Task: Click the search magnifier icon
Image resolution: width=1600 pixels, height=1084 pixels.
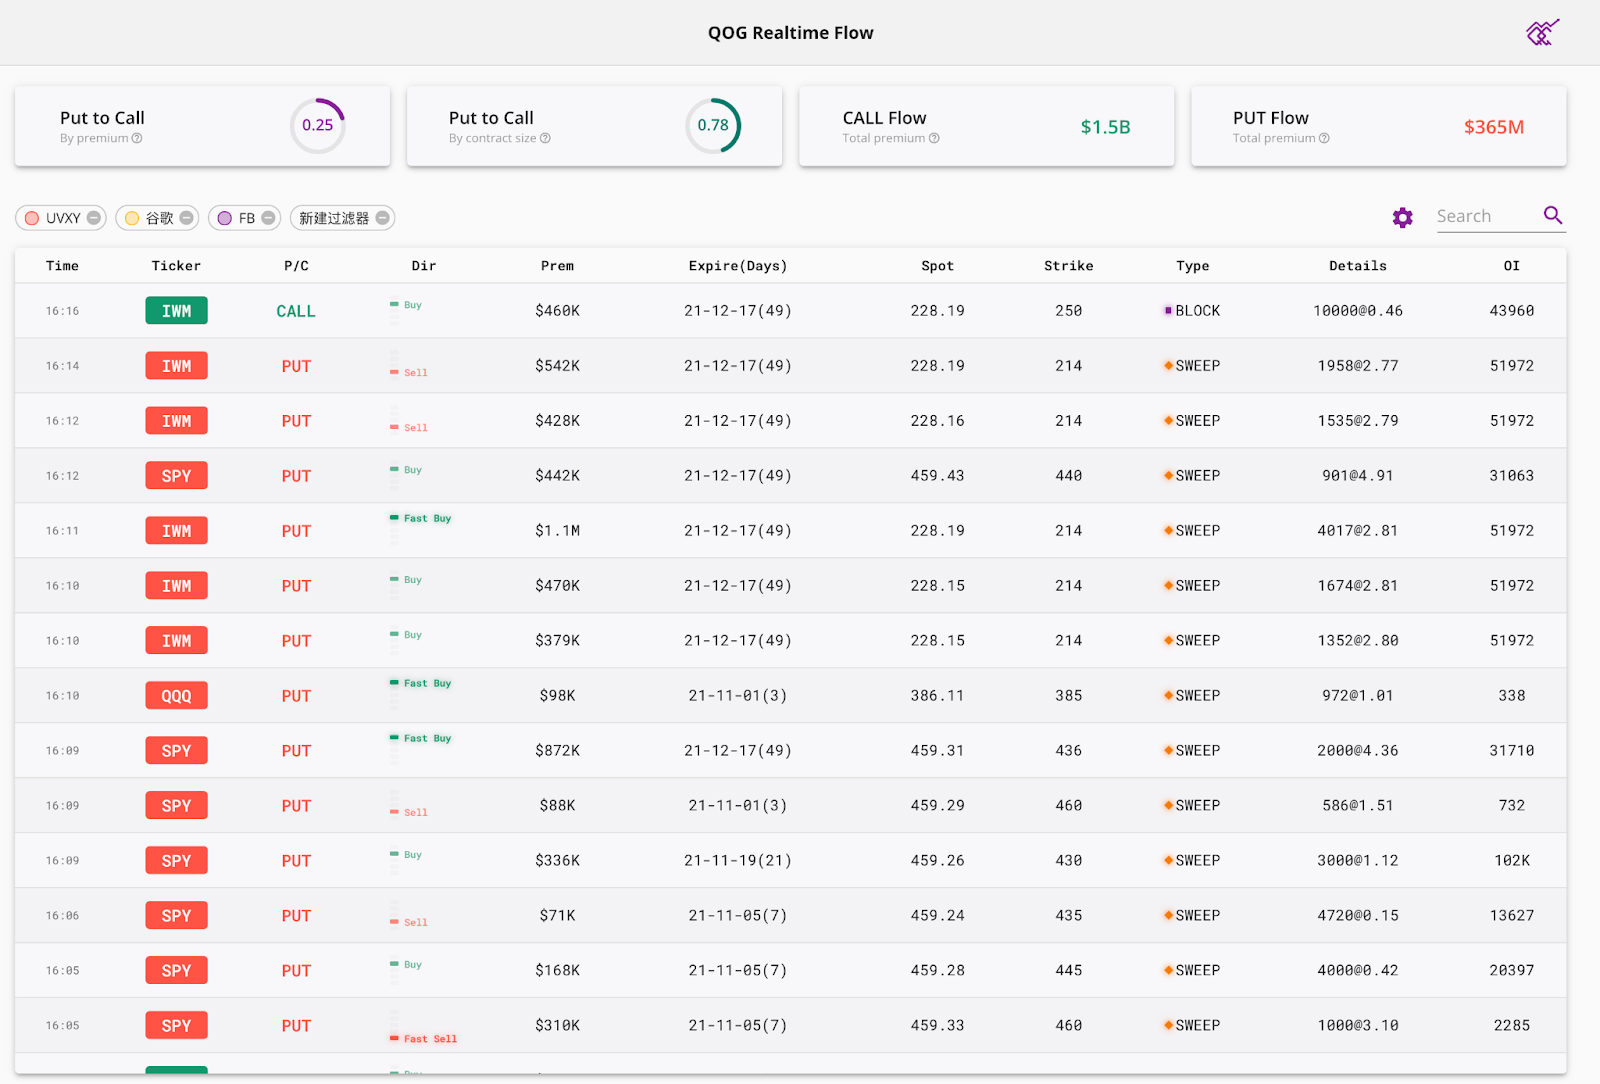Action: click(1553, 215)
